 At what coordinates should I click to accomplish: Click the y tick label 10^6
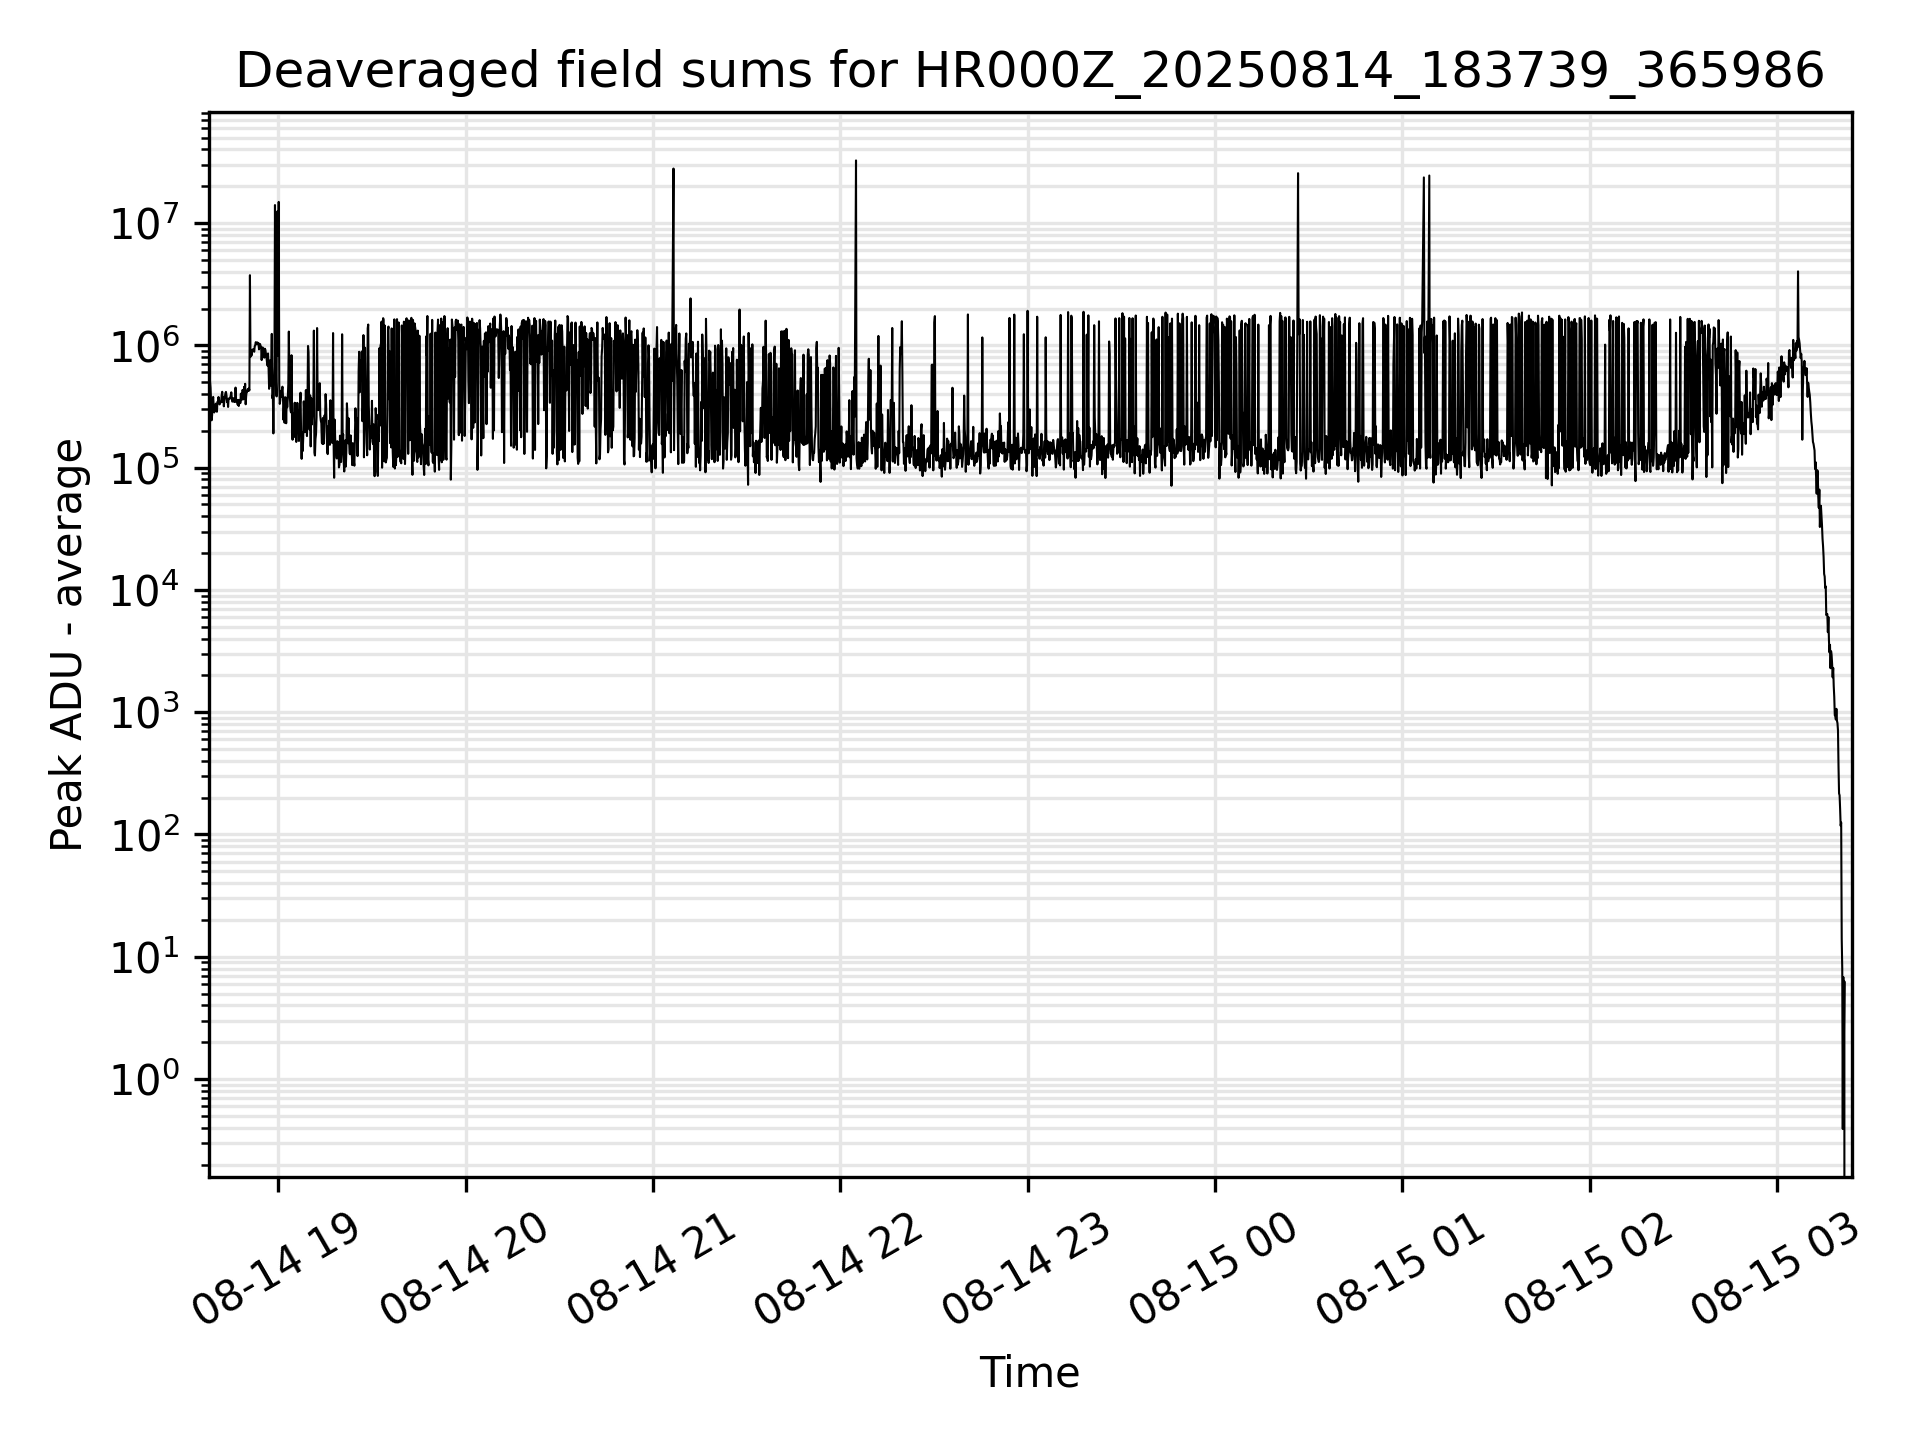[x=146, y=344]
